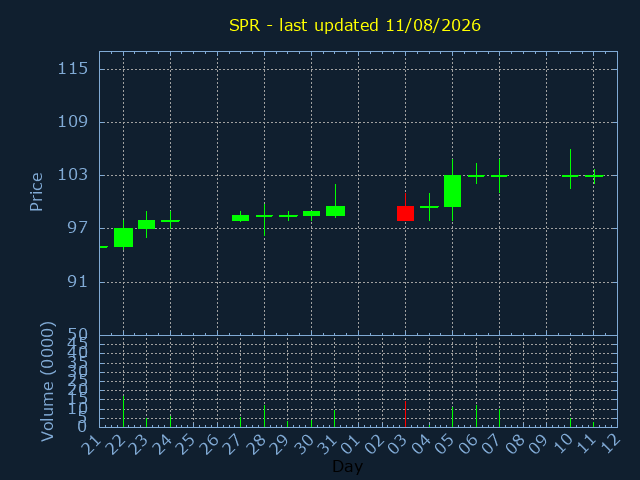Viewport: 640px width, 480px height.
Task: Click the large green candle on day 05
Action: [x=452, y=191]
